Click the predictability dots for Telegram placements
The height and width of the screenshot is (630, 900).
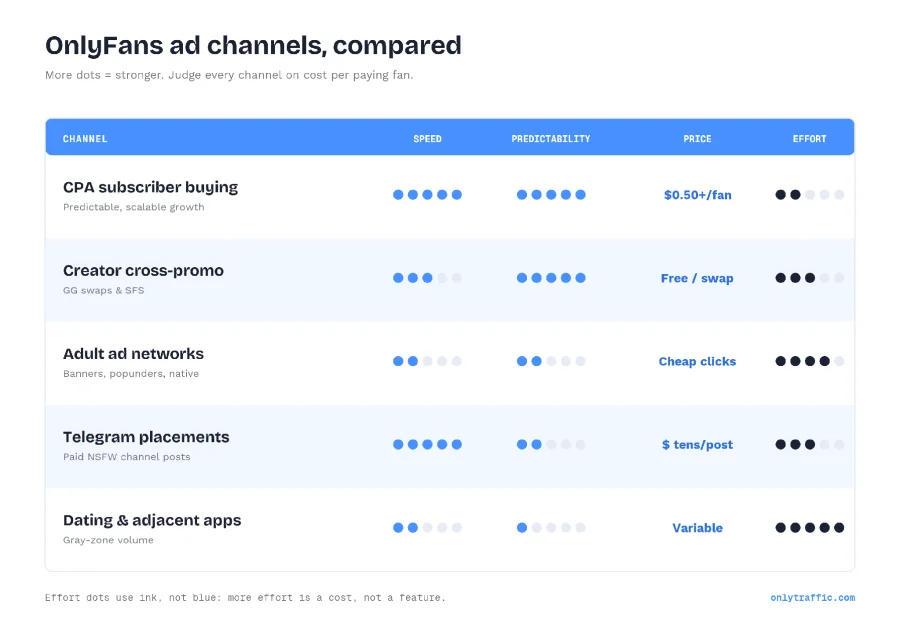coord(551,444)
